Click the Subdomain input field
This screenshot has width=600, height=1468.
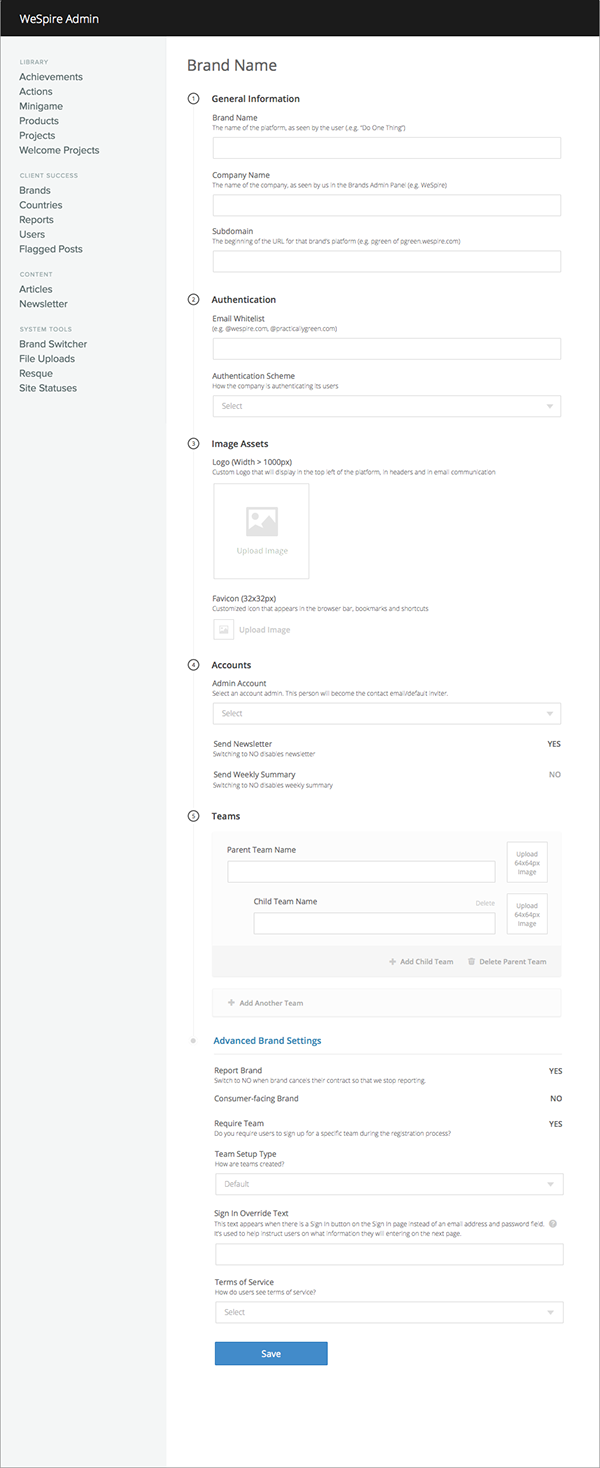[387, 261]
